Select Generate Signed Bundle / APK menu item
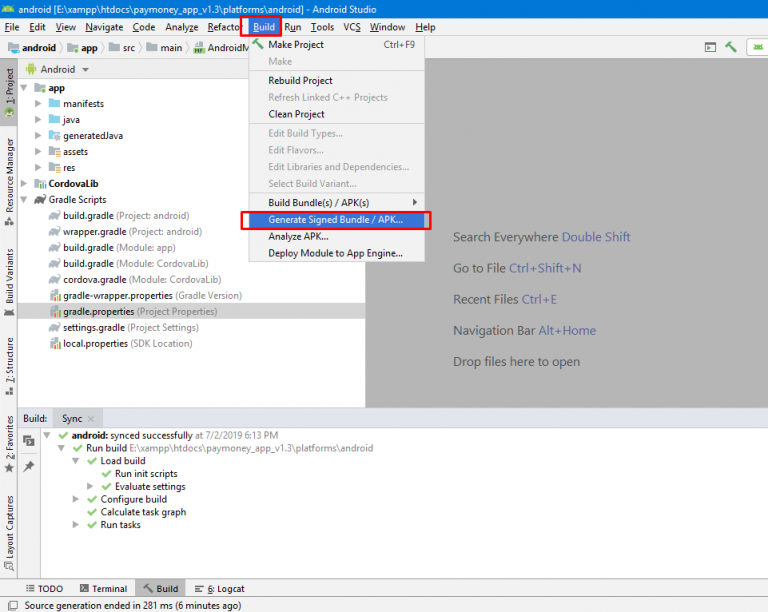This screenshot has height=612, width=768. point(335,220)
